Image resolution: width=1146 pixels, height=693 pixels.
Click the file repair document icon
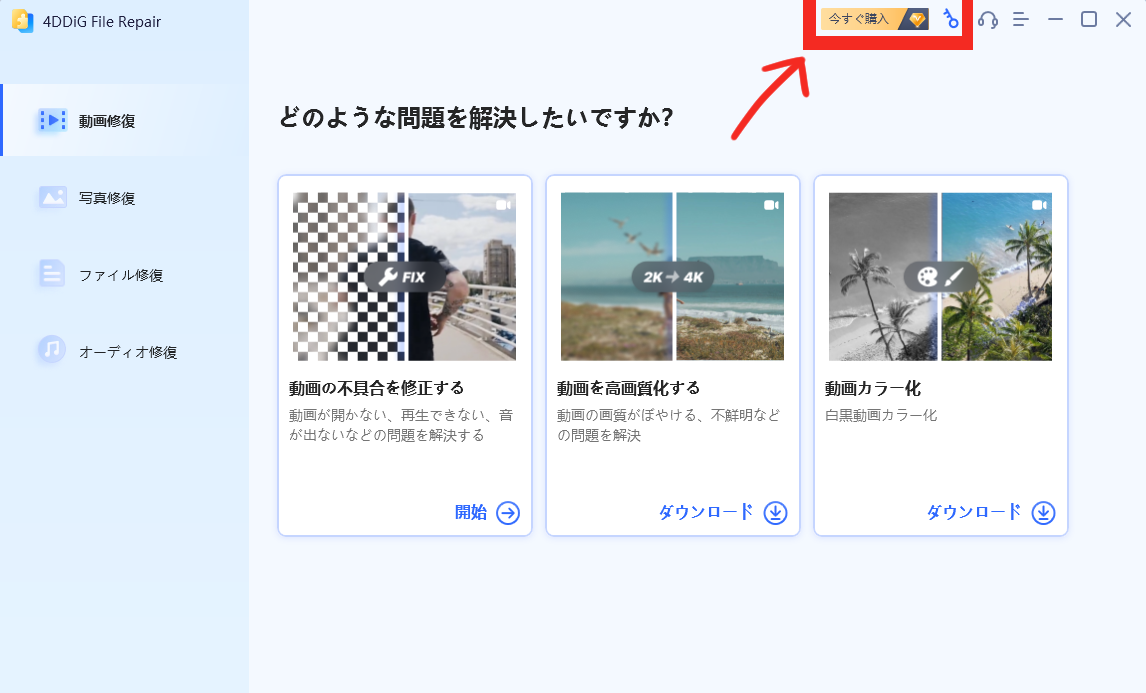pos(52,274)
